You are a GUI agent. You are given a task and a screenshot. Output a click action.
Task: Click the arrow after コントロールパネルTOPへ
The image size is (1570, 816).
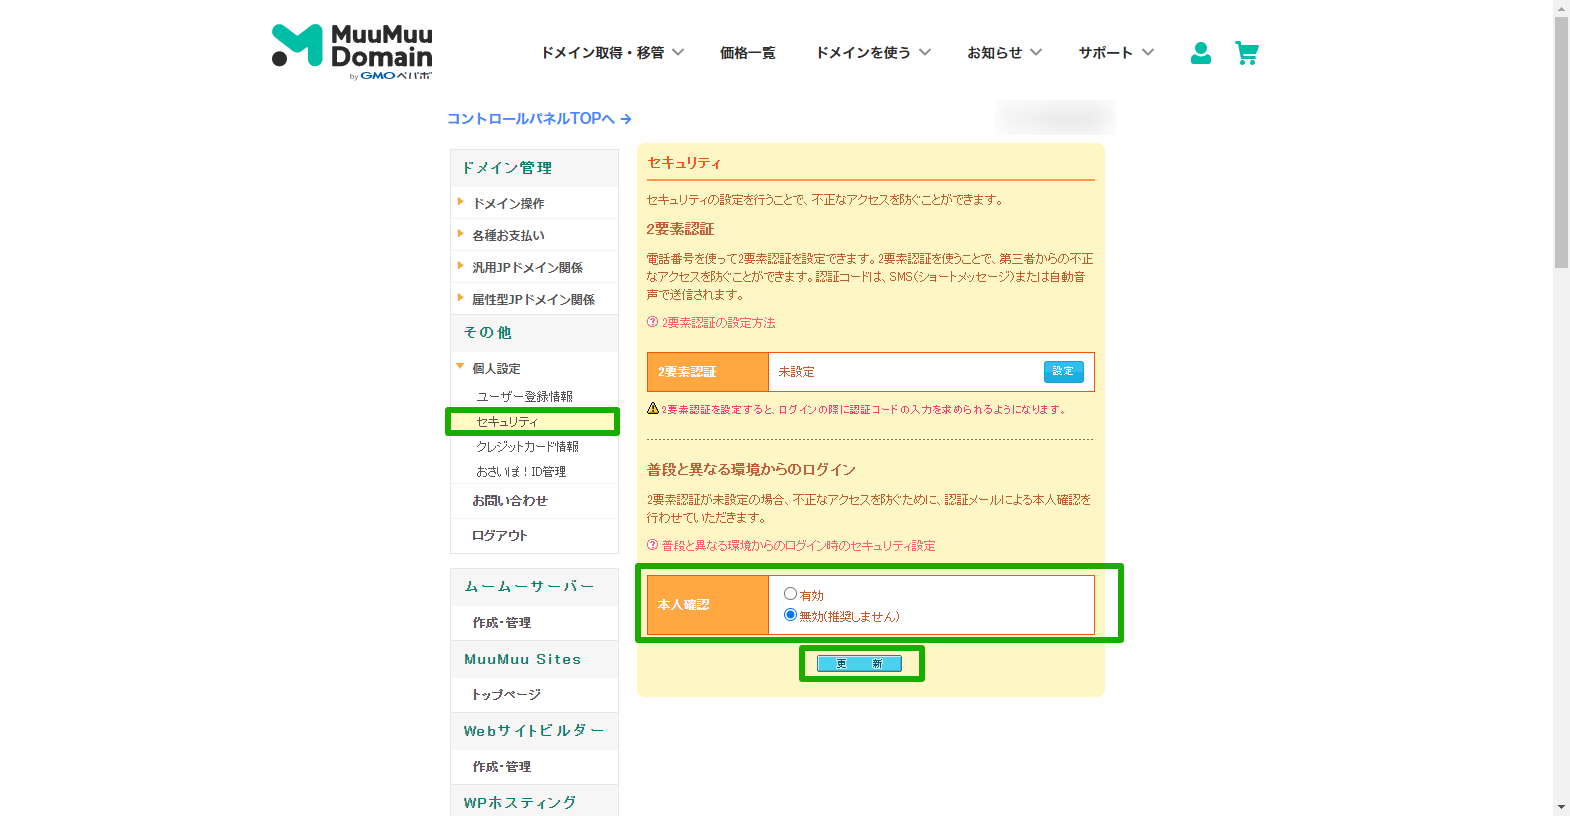pos(626,119)
